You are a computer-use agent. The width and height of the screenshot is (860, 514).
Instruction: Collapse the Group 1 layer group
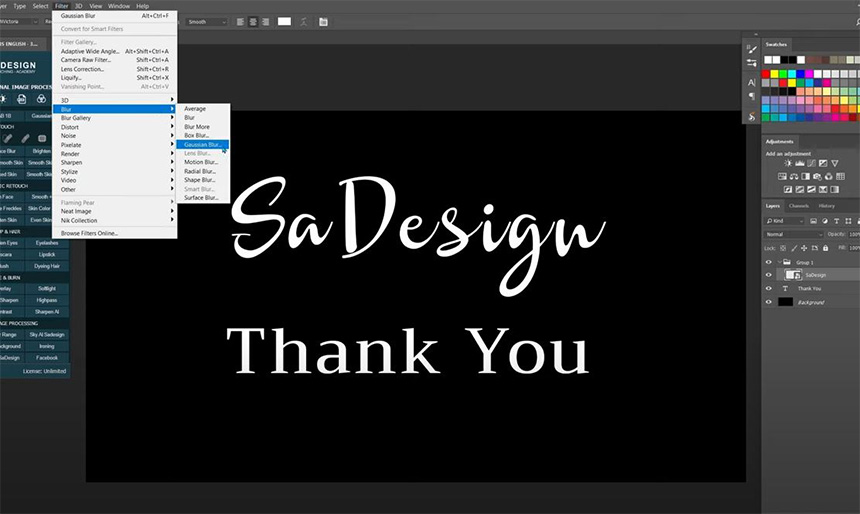(x=779, y=262)
